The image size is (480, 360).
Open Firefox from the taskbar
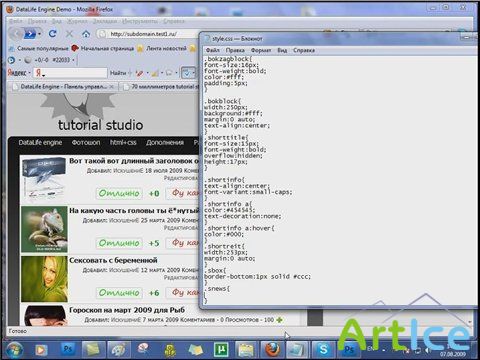pos(272,349)
